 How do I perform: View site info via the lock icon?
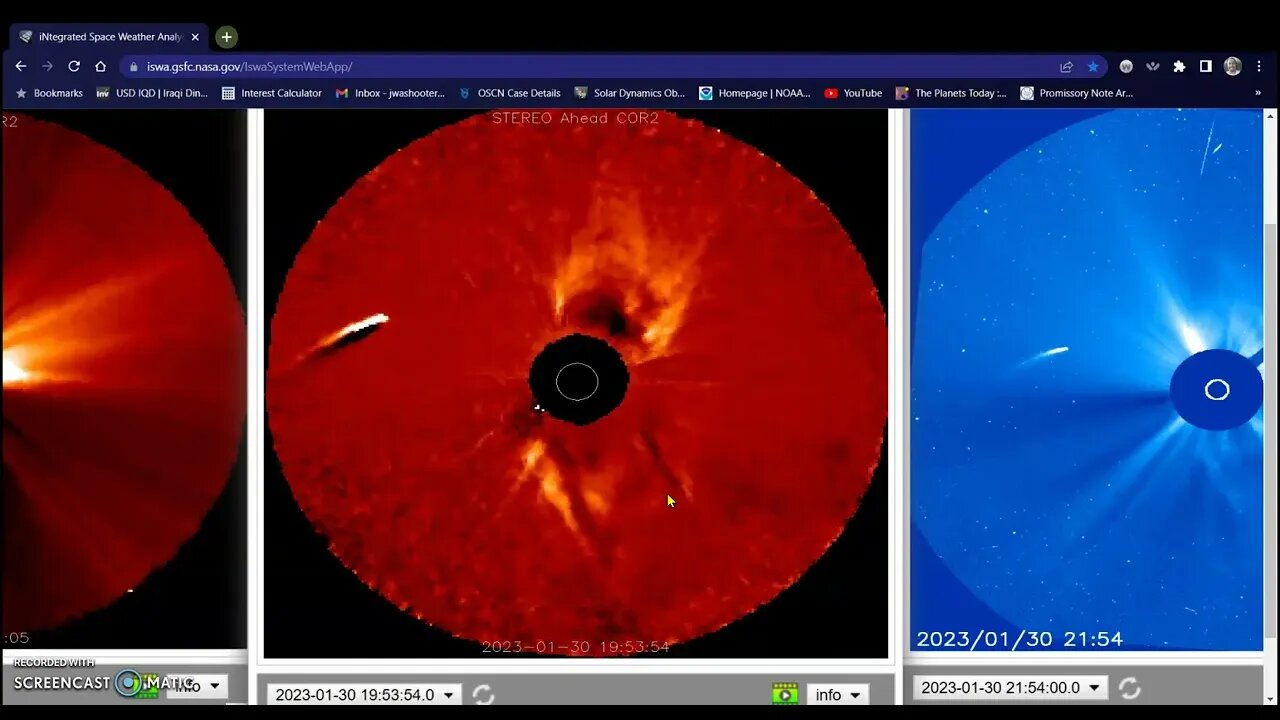pos(134,67)
